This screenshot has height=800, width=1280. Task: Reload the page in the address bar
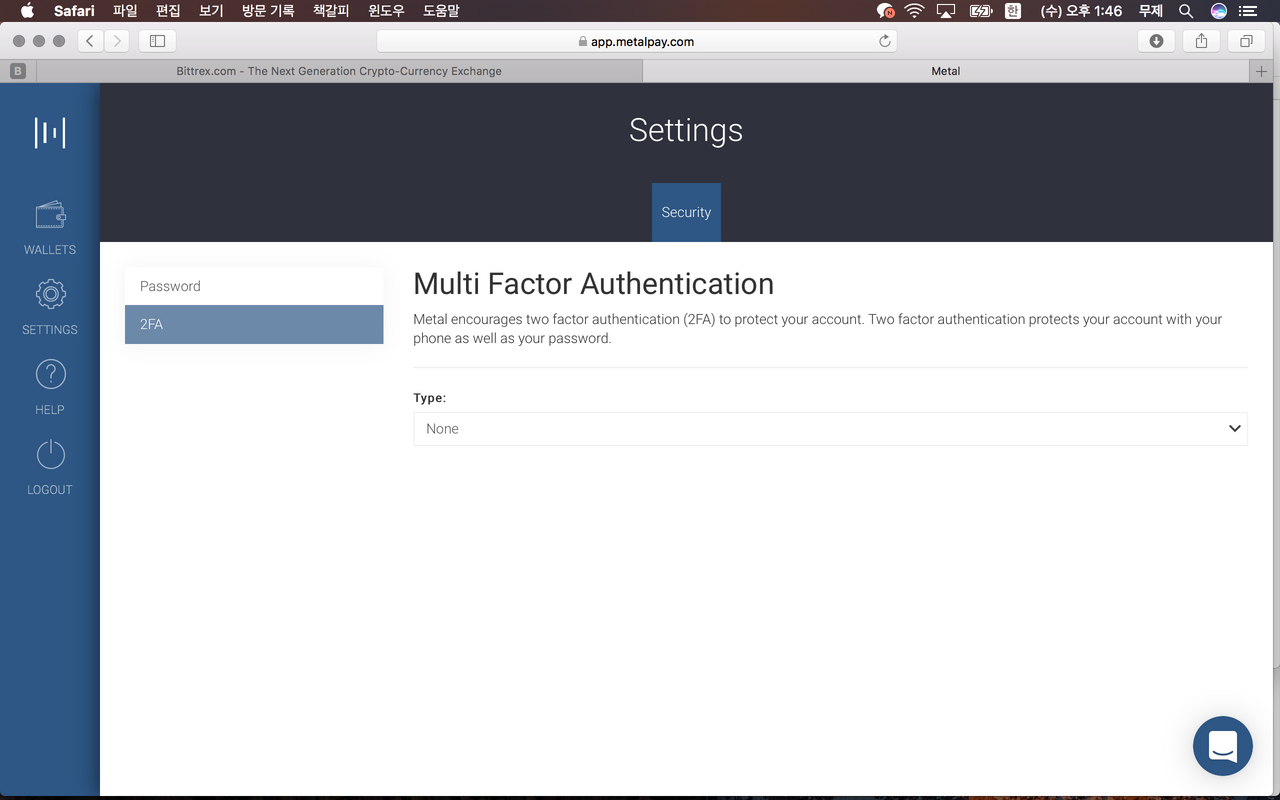884,41
